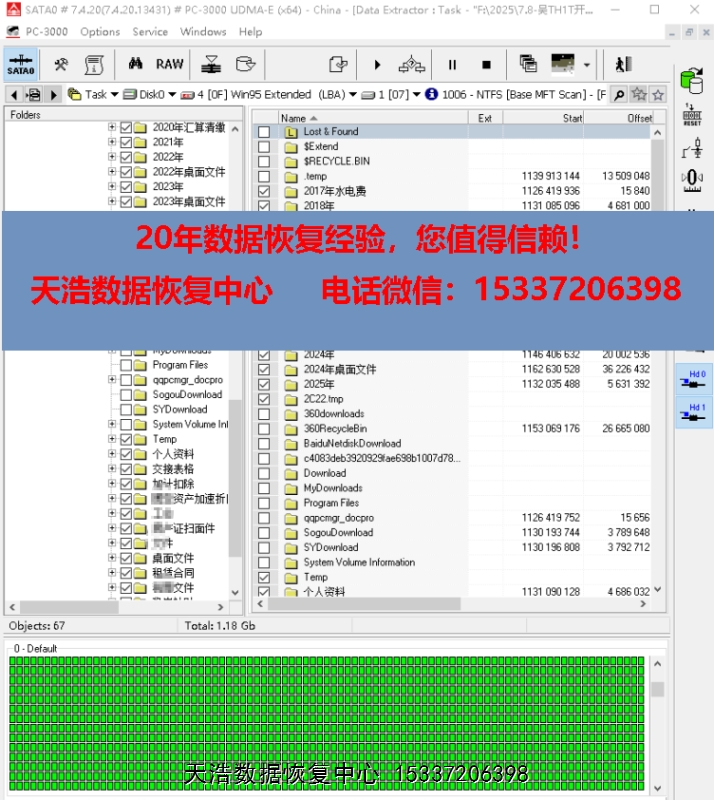Click the Hd 1 head icon
Viewport: 714px width, 800px height.
point(697,412)
